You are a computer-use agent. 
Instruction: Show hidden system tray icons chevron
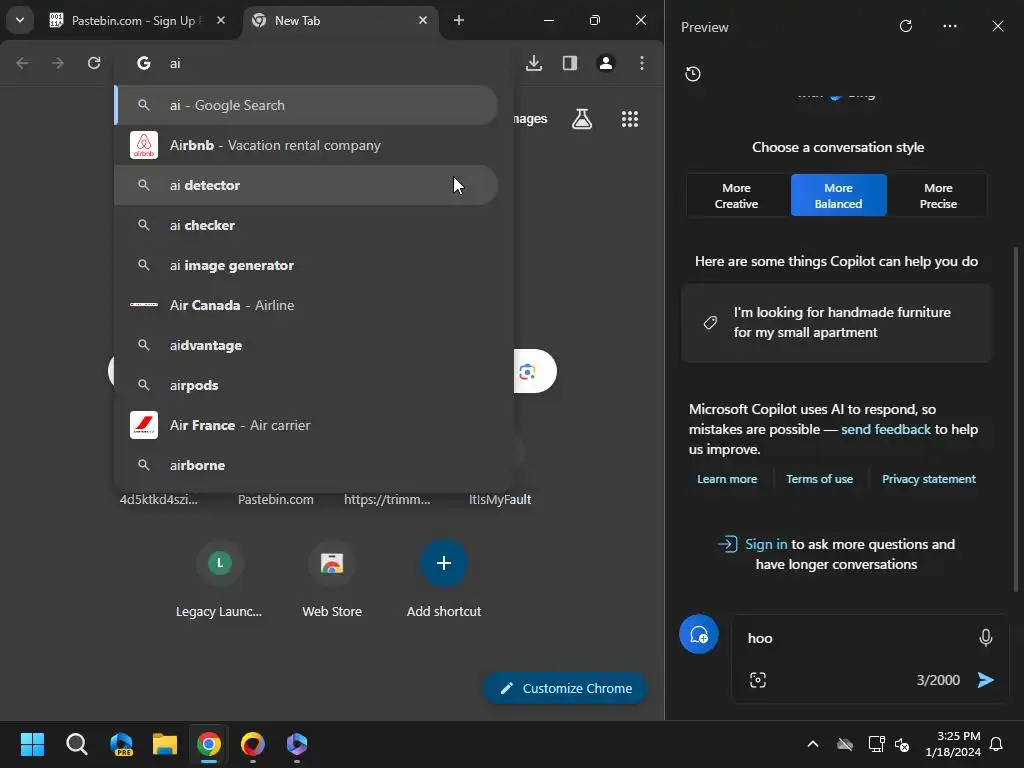(813, 744)
